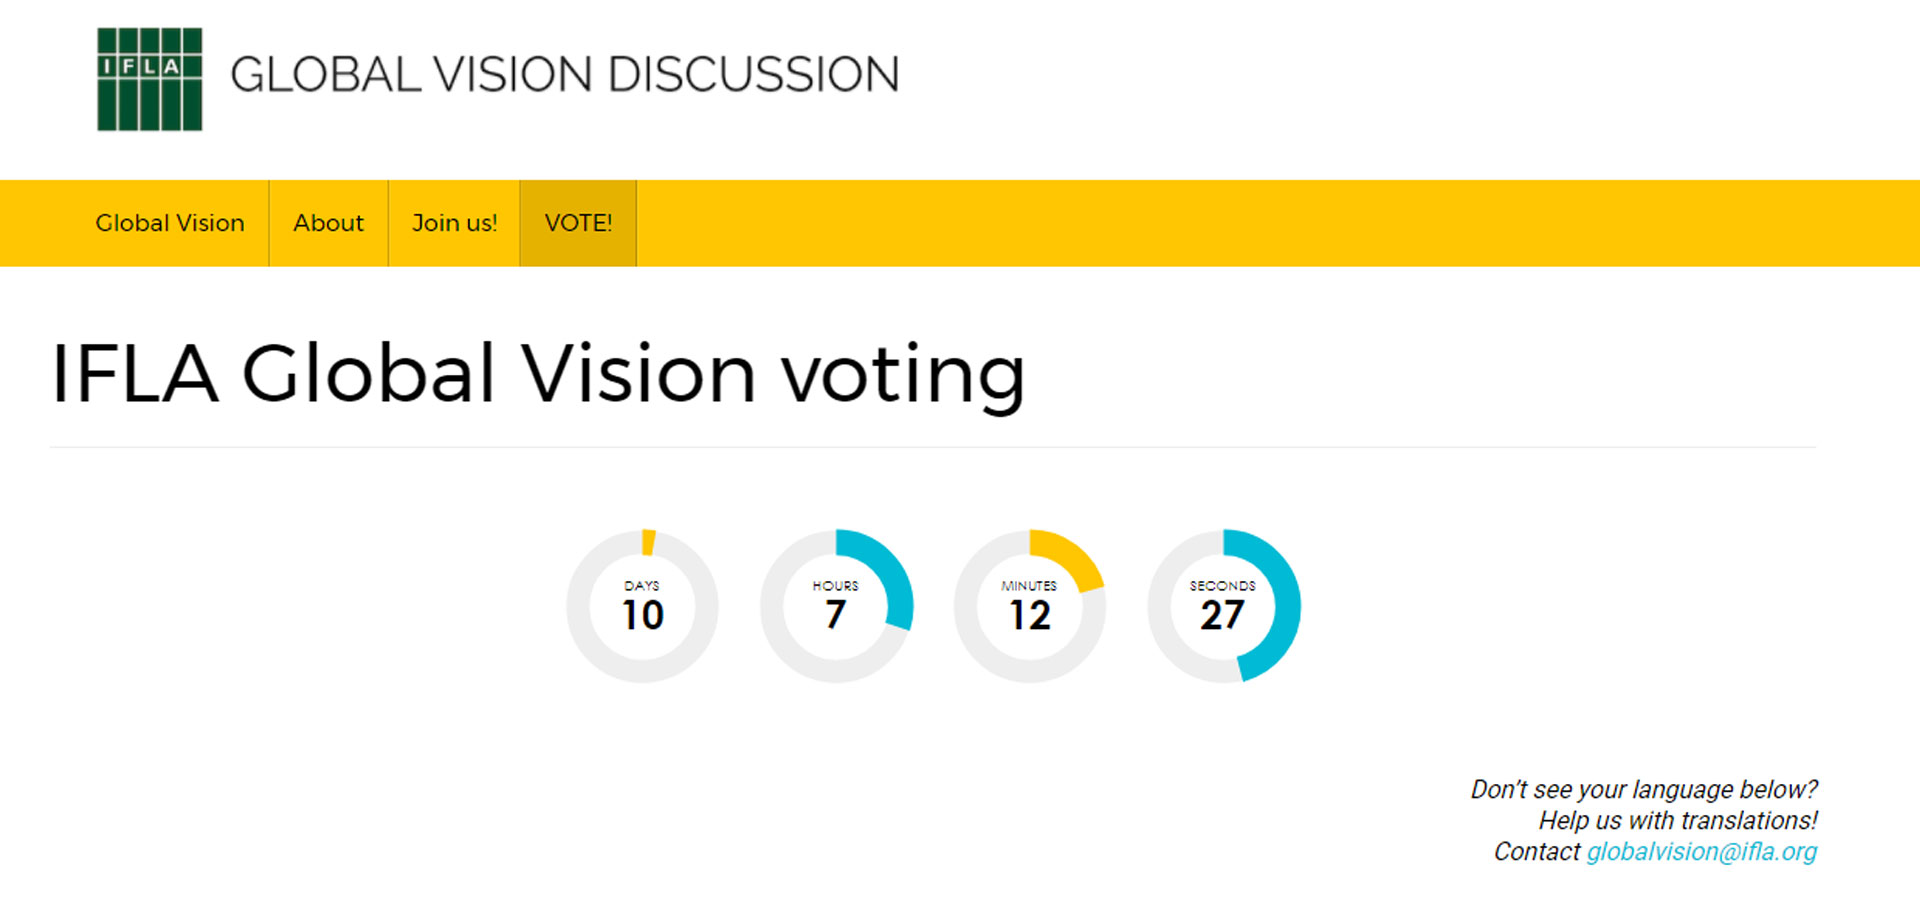Select the VOTE! navigation tab
This screenshot has width=1920, height=900.
coord(578,223)
